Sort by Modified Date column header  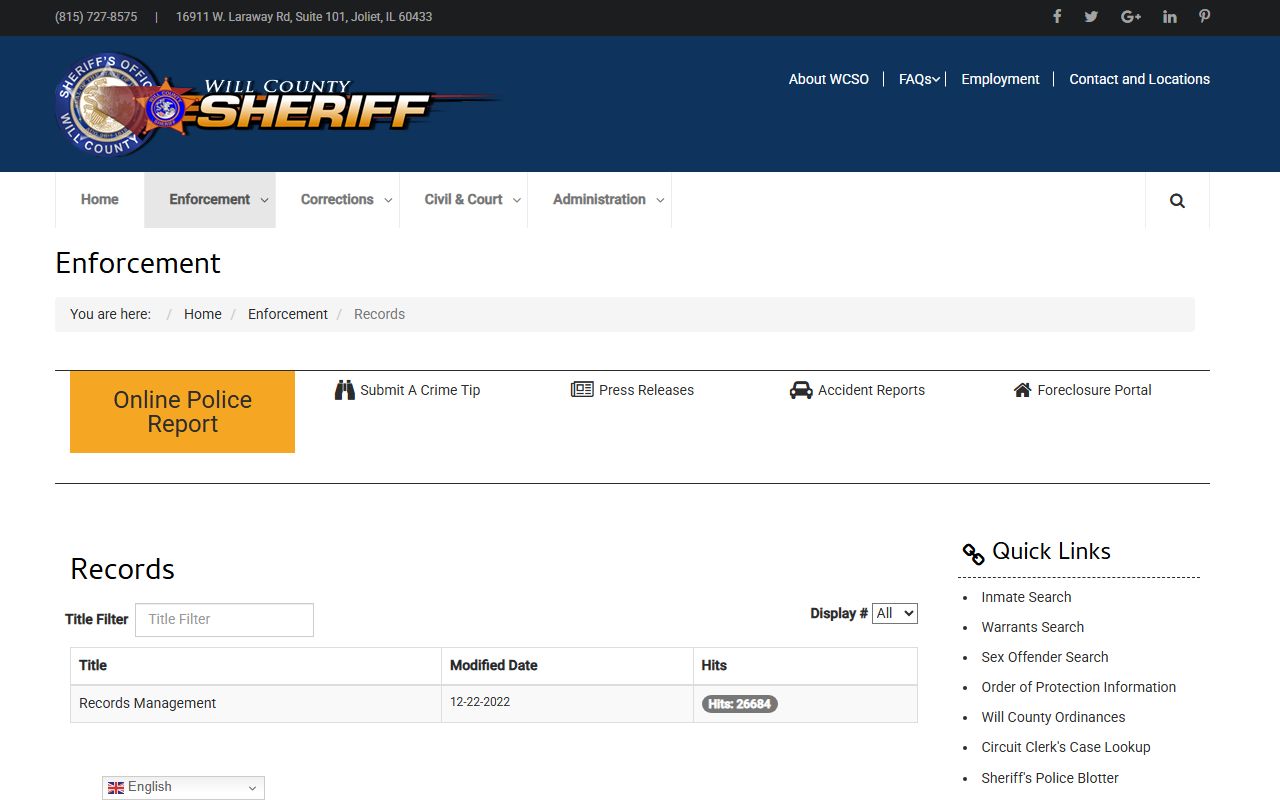[494, 665]
